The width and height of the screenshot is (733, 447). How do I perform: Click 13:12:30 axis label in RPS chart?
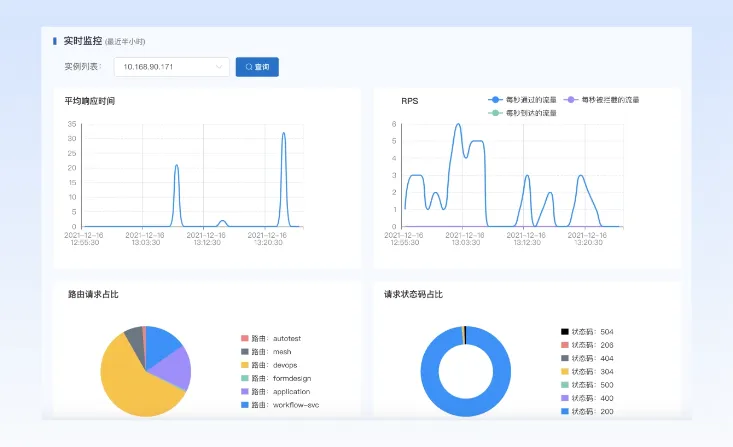click(527, 243)
